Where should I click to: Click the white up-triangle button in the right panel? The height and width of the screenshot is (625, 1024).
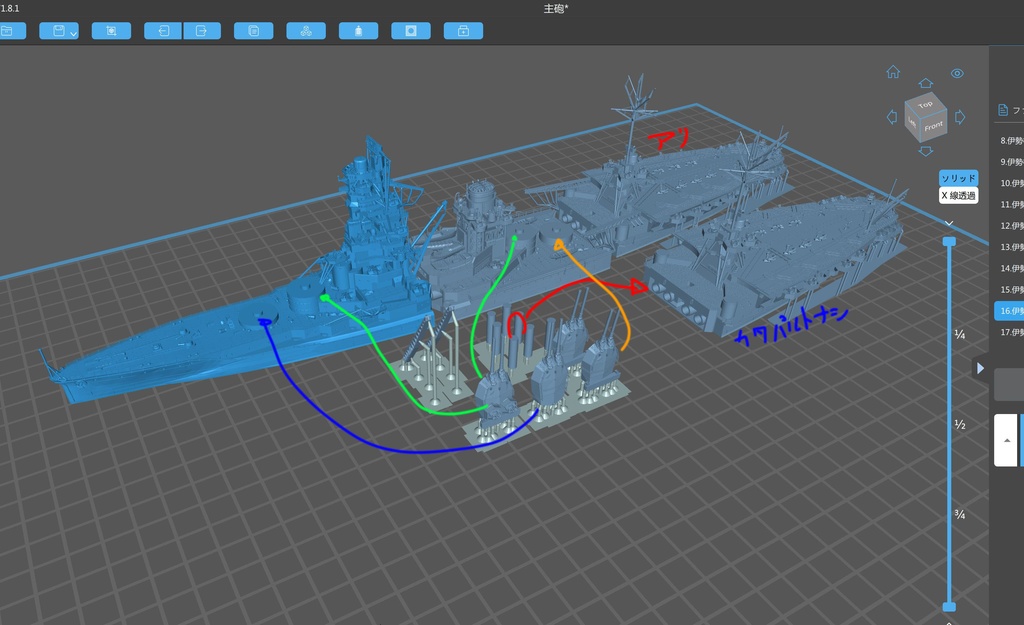pos(1006,440)
